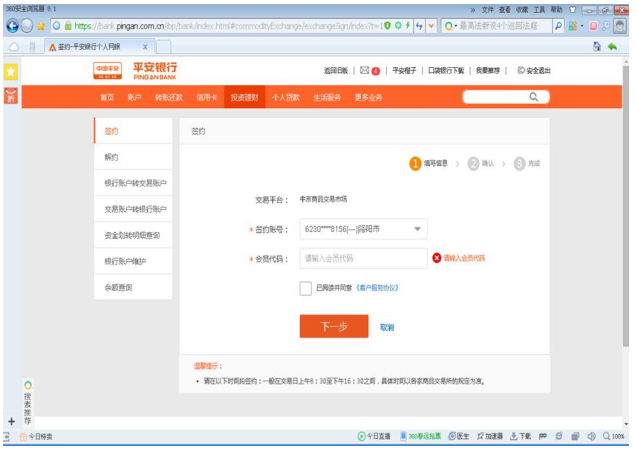Select 余额查询 in the left menu
637x451 pixels.
point(133,287)
